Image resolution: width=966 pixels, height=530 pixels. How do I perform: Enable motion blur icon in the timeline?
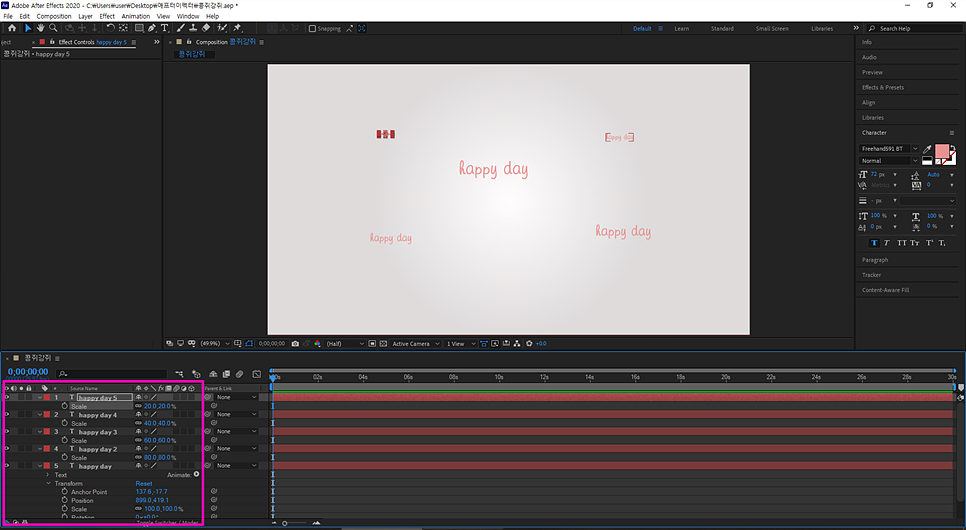(240, 374)
